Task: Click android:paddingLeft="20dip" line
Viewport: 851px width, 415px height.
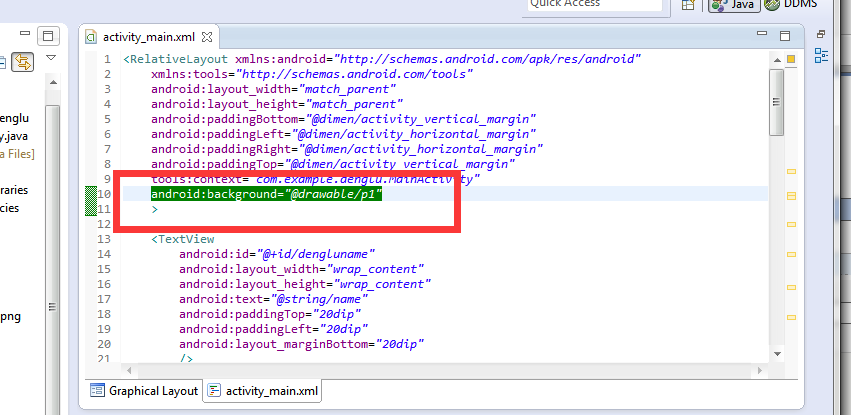Action: coord(274,329)
